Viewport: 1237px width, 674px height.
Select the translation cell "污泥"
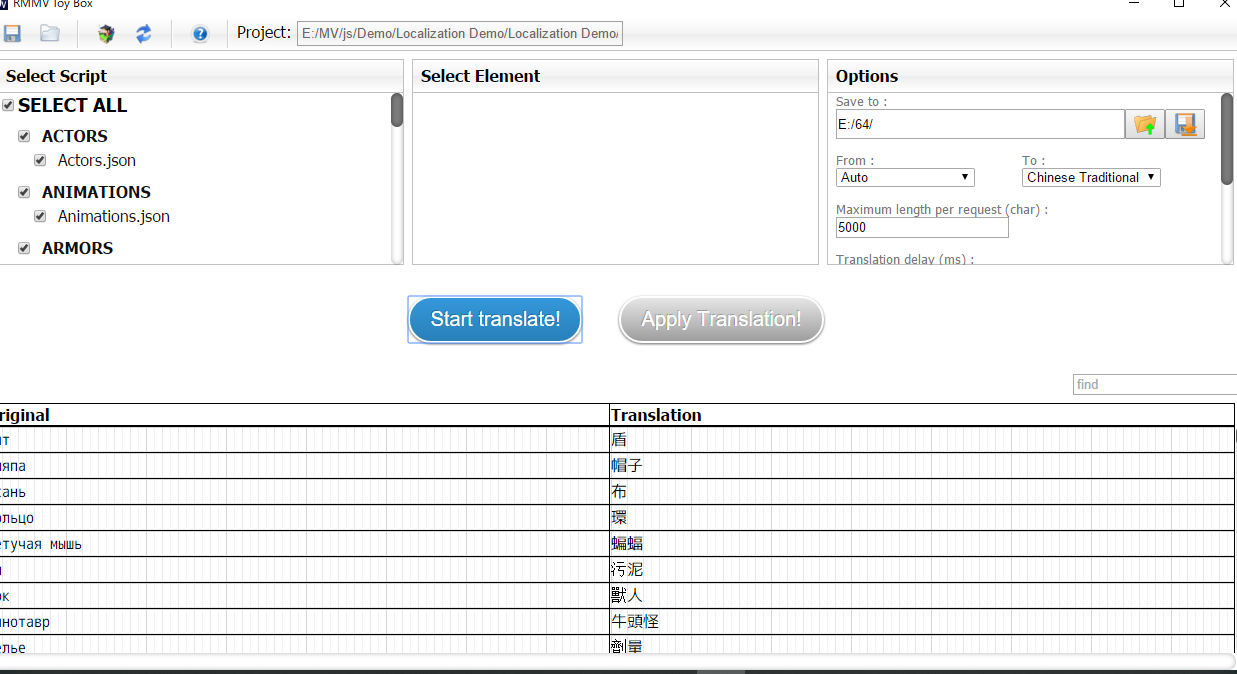pyautogui.click(x=922, y=570)
